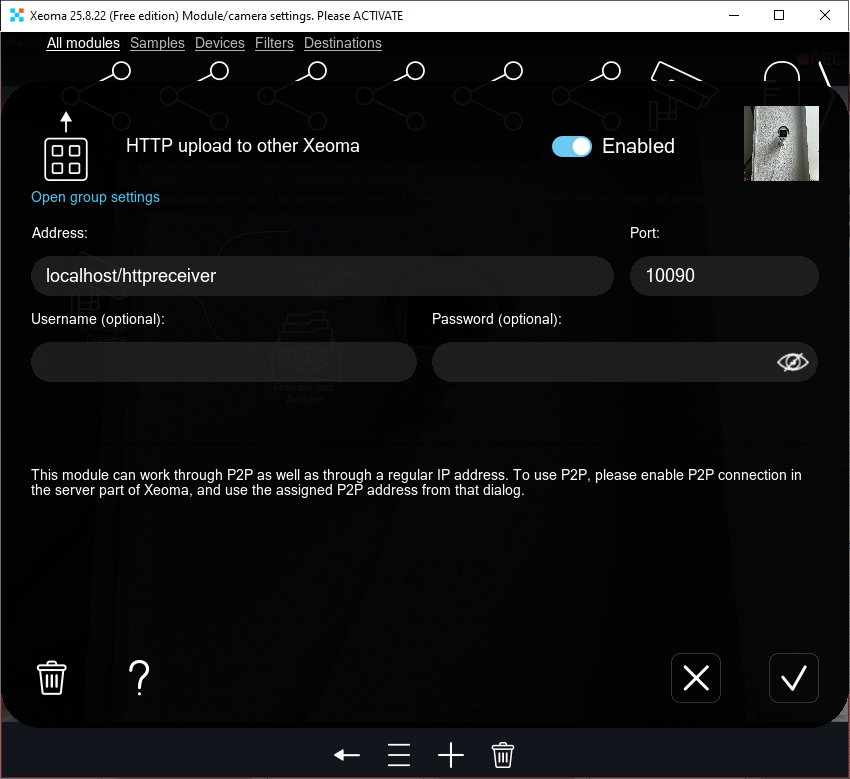Click the camera preview thumbnail

[x=781, y=143]
